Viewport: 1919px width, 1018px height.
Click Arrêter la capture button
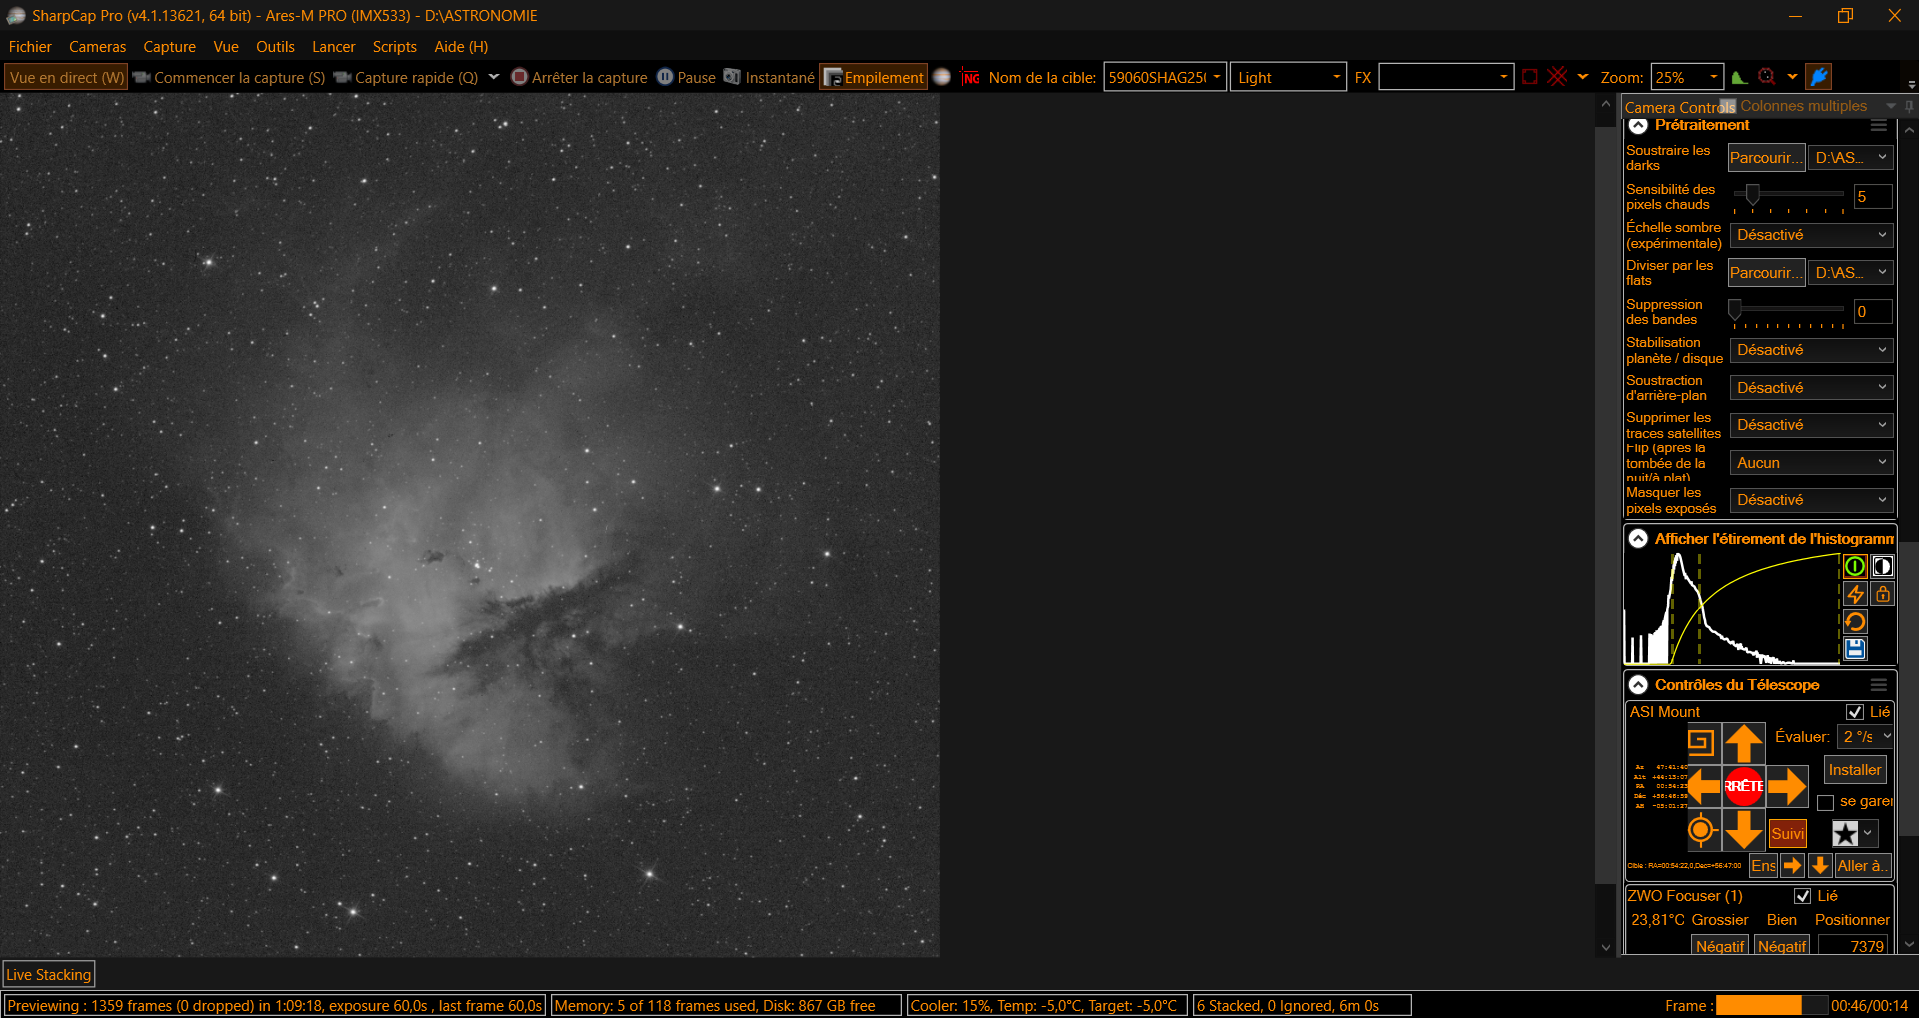tap(580, 77)
